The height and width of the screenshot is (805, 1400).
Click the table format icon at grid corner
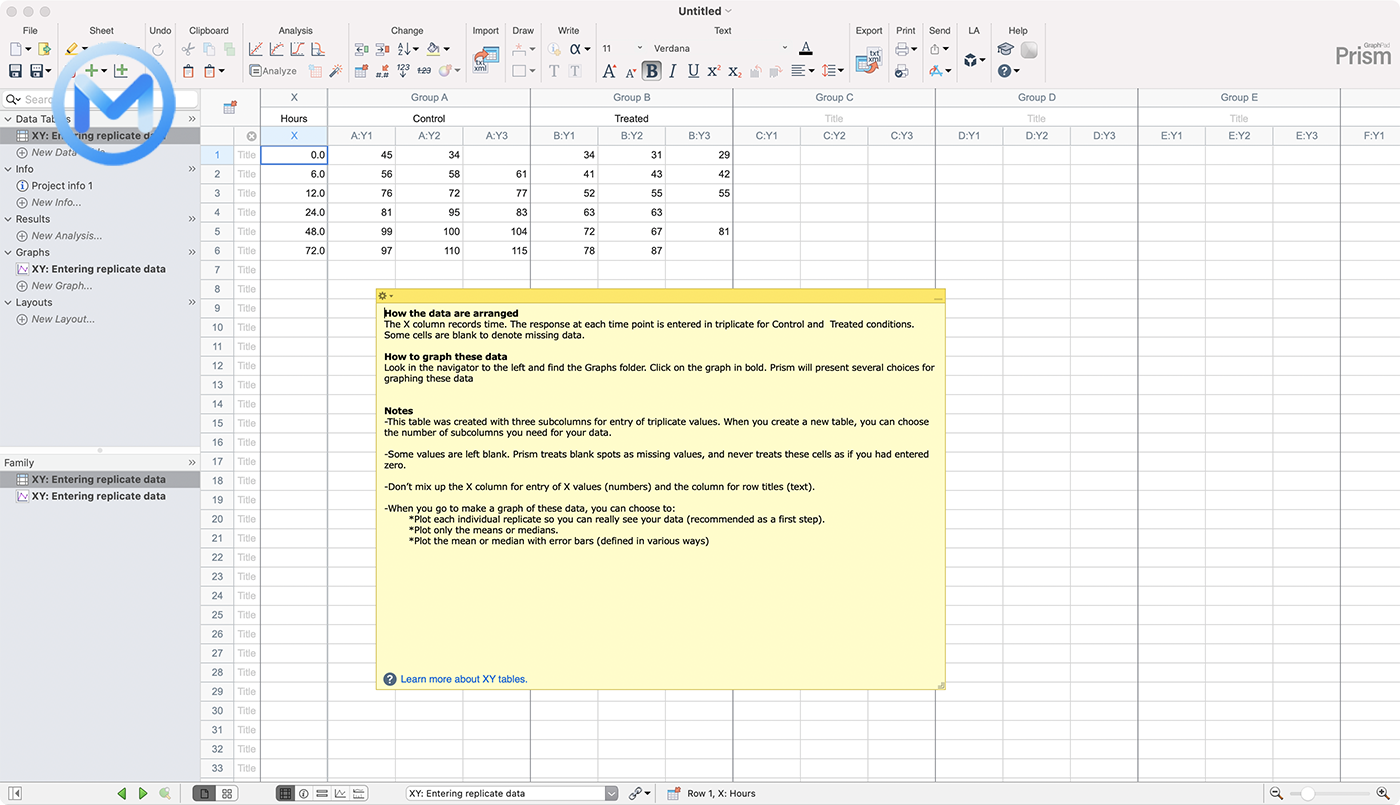[x=230, y=107]
